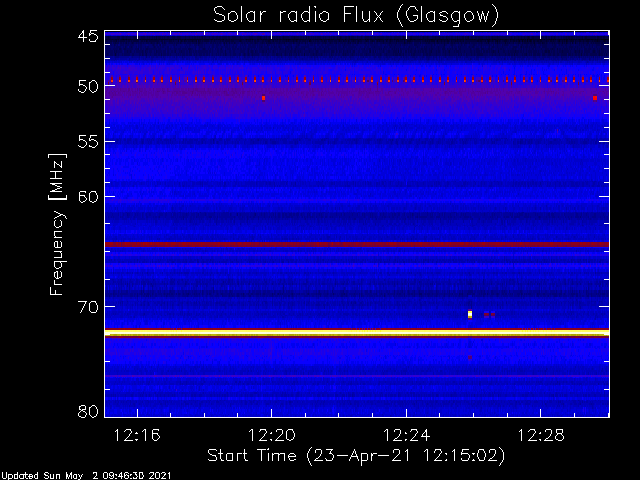Click the red spot near 12:20 at 51 MHz

click(264, 98)
